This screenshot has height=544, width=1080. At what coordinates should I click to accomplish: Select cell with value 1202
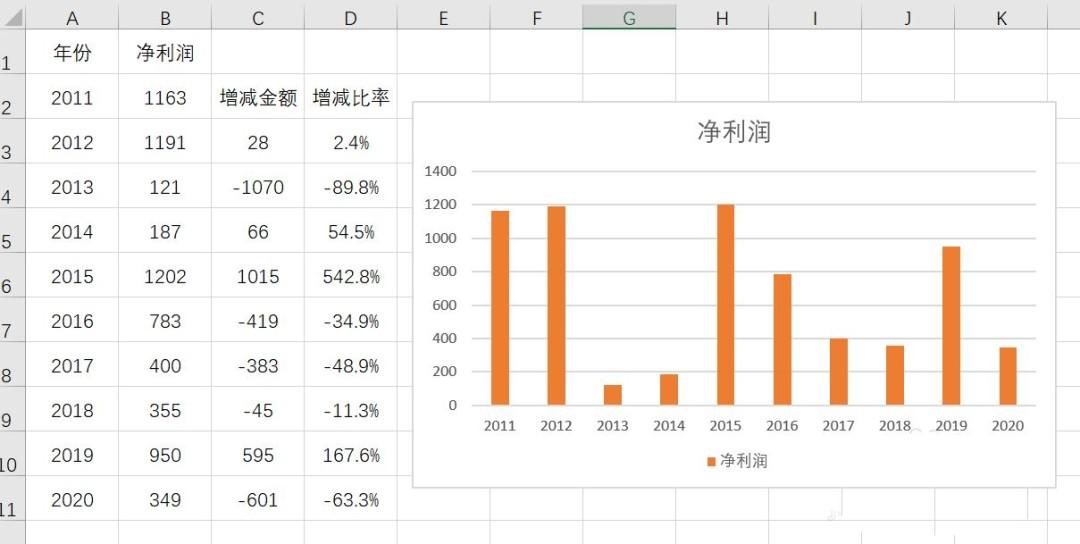[x=165, y=277]
